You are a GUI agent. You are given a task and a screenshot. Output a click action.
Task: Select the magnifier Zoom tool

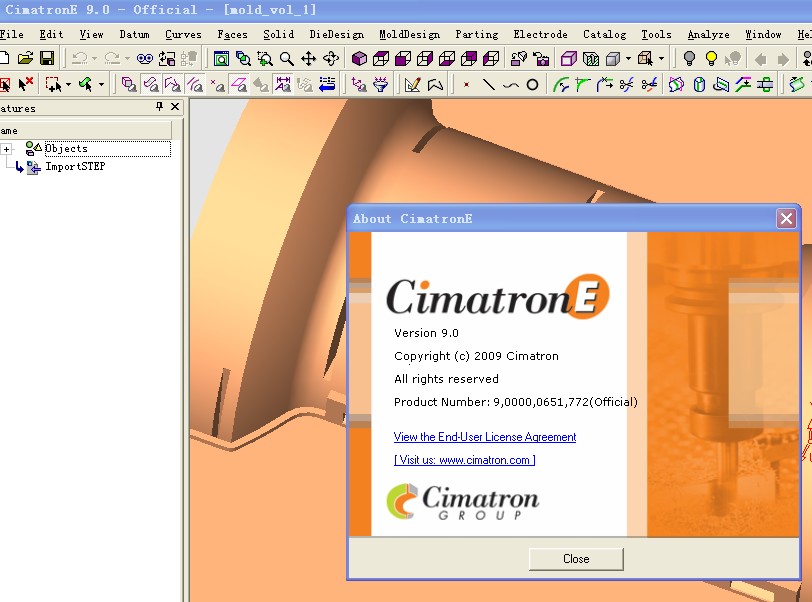pos(286,59)
